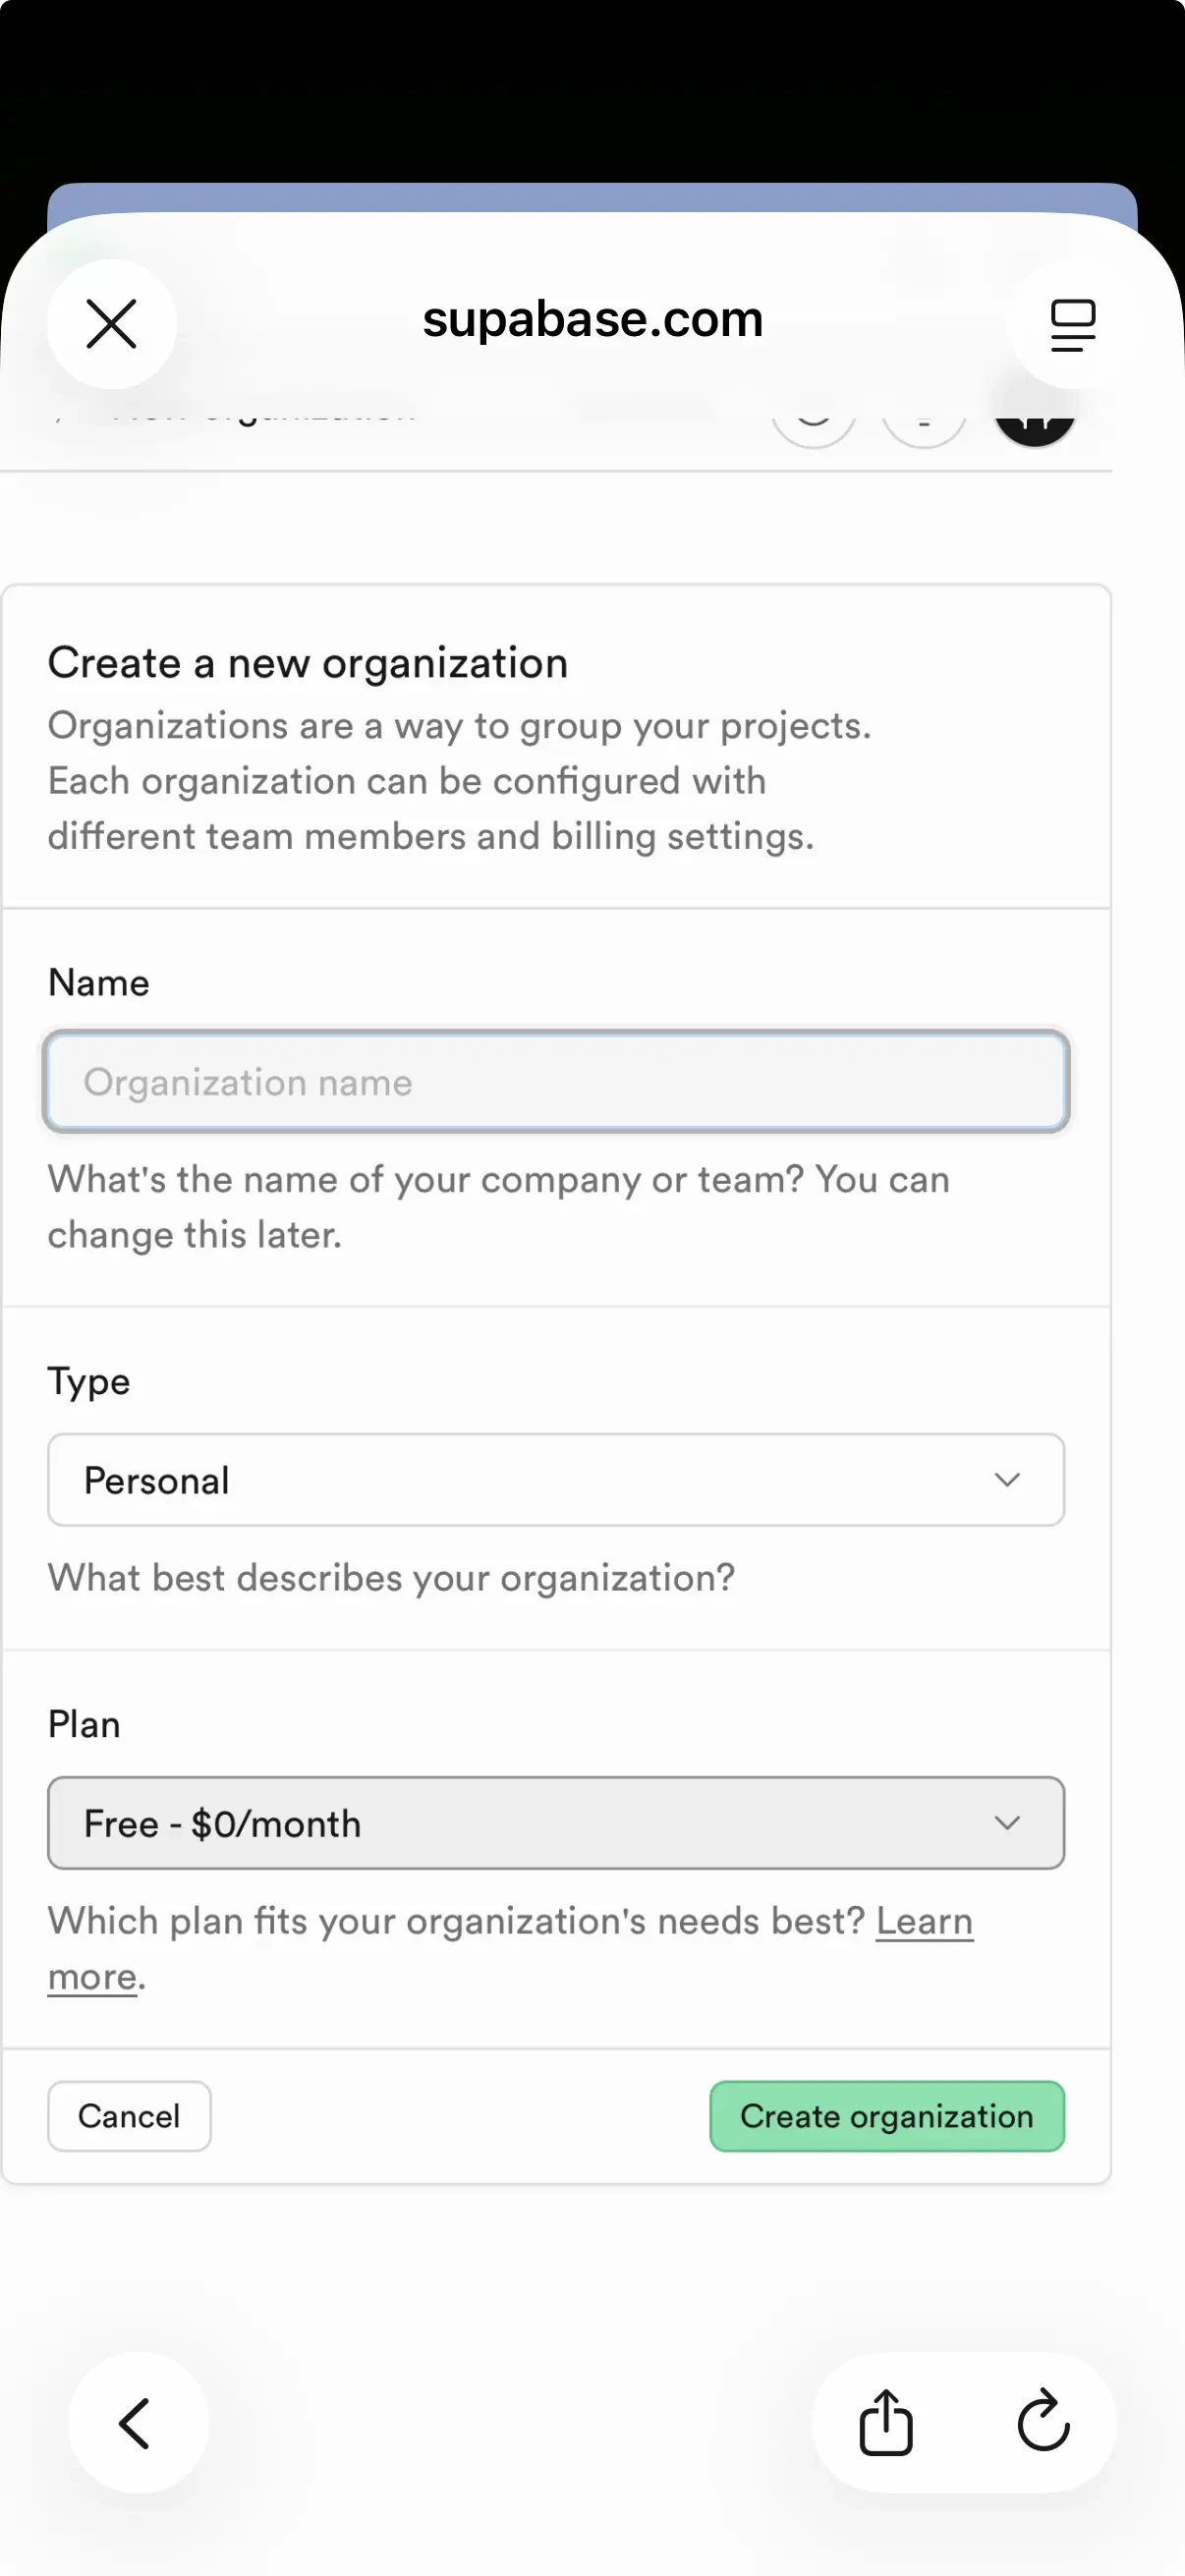Navigate back with the back chevron

point(138,2423)
